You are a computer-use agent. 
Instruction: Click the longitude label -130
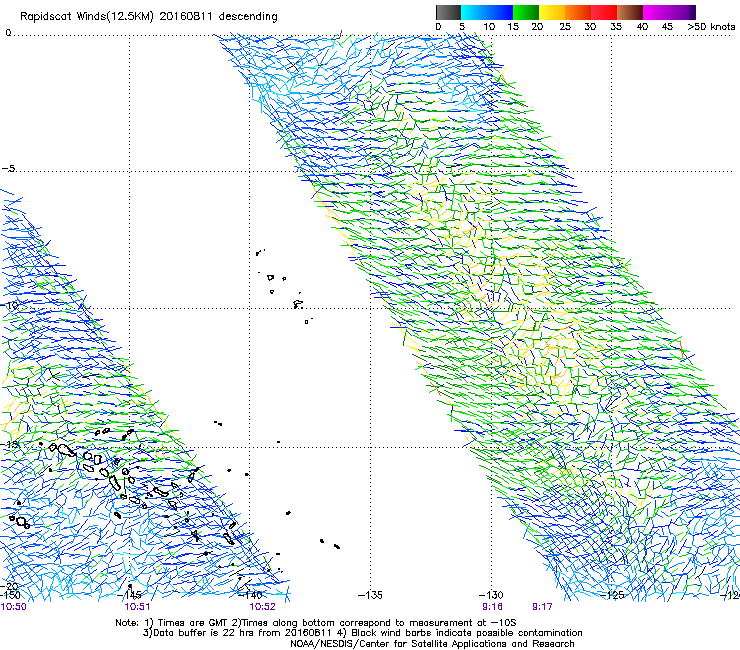pyautogui.click(x=491, y=595)
